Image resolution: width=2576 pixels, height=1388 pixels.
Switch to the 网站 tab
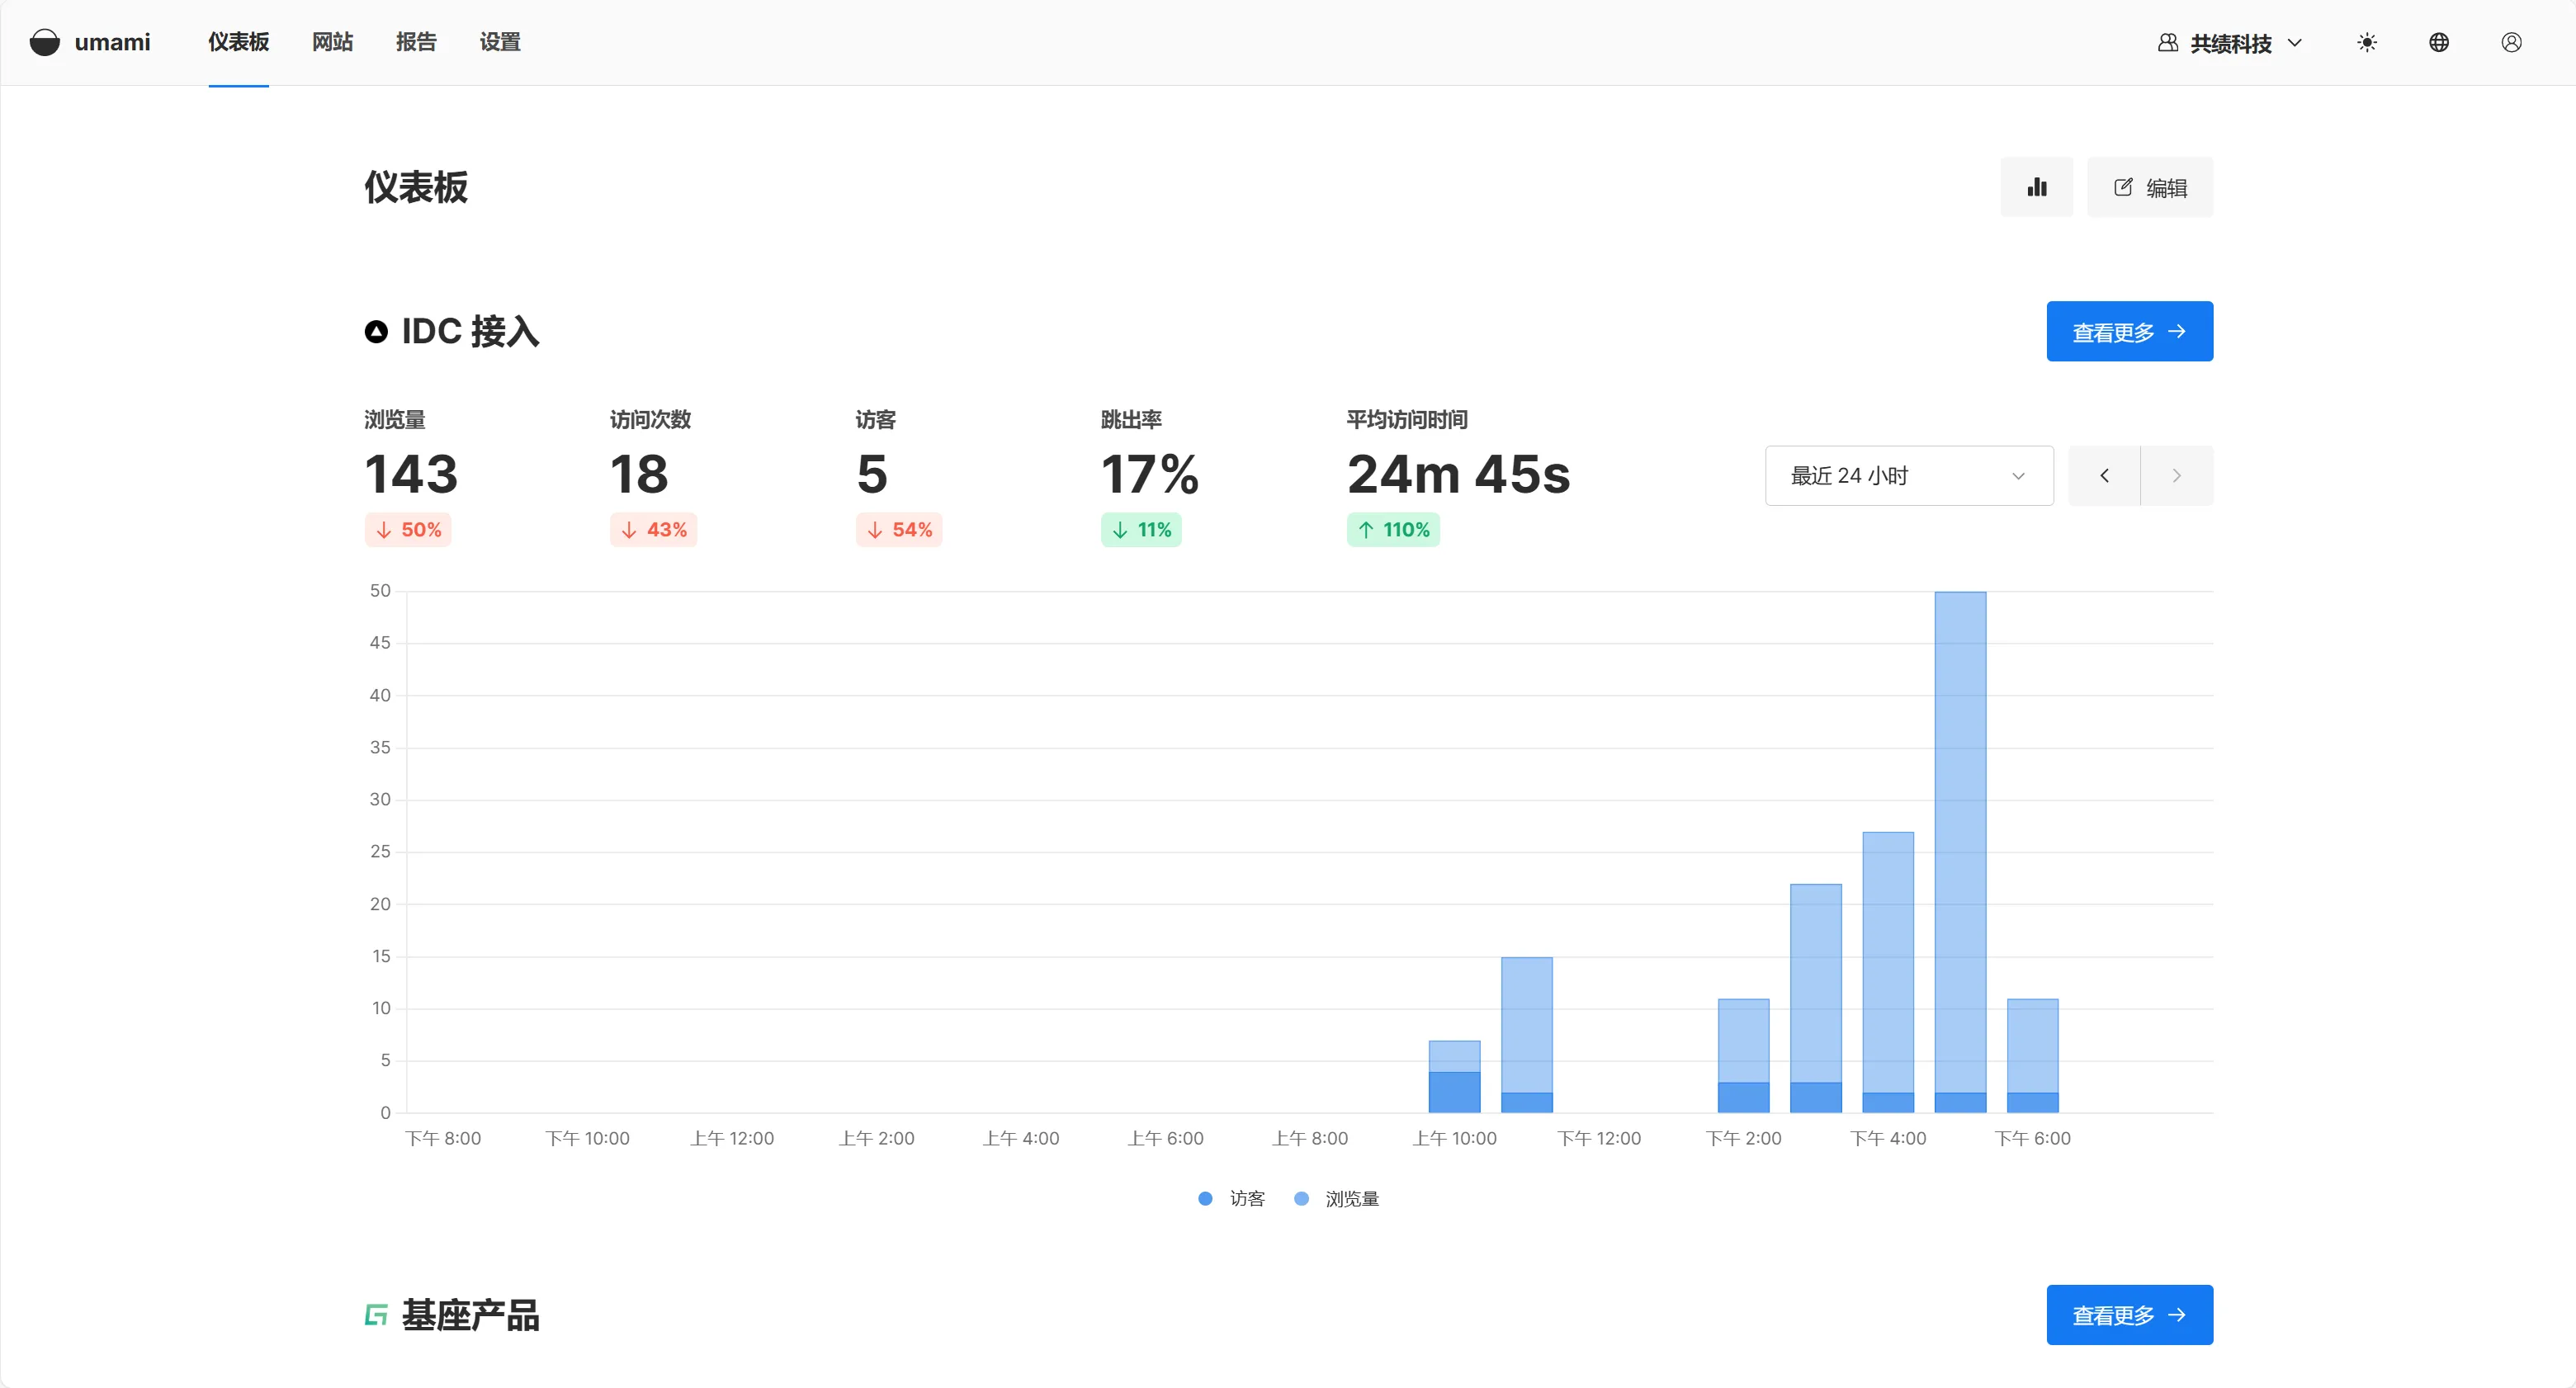click(332, 42)
